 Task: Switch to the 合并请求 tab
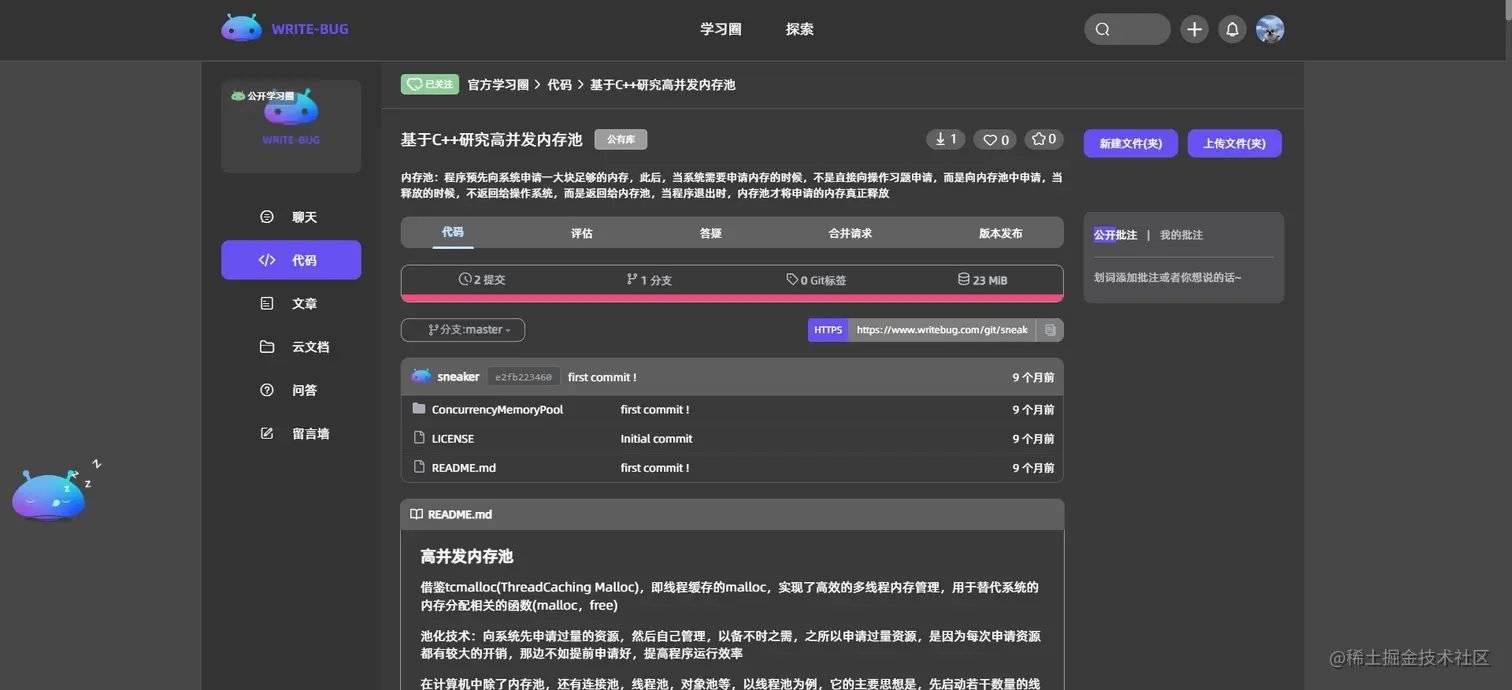tap(850, 233)
